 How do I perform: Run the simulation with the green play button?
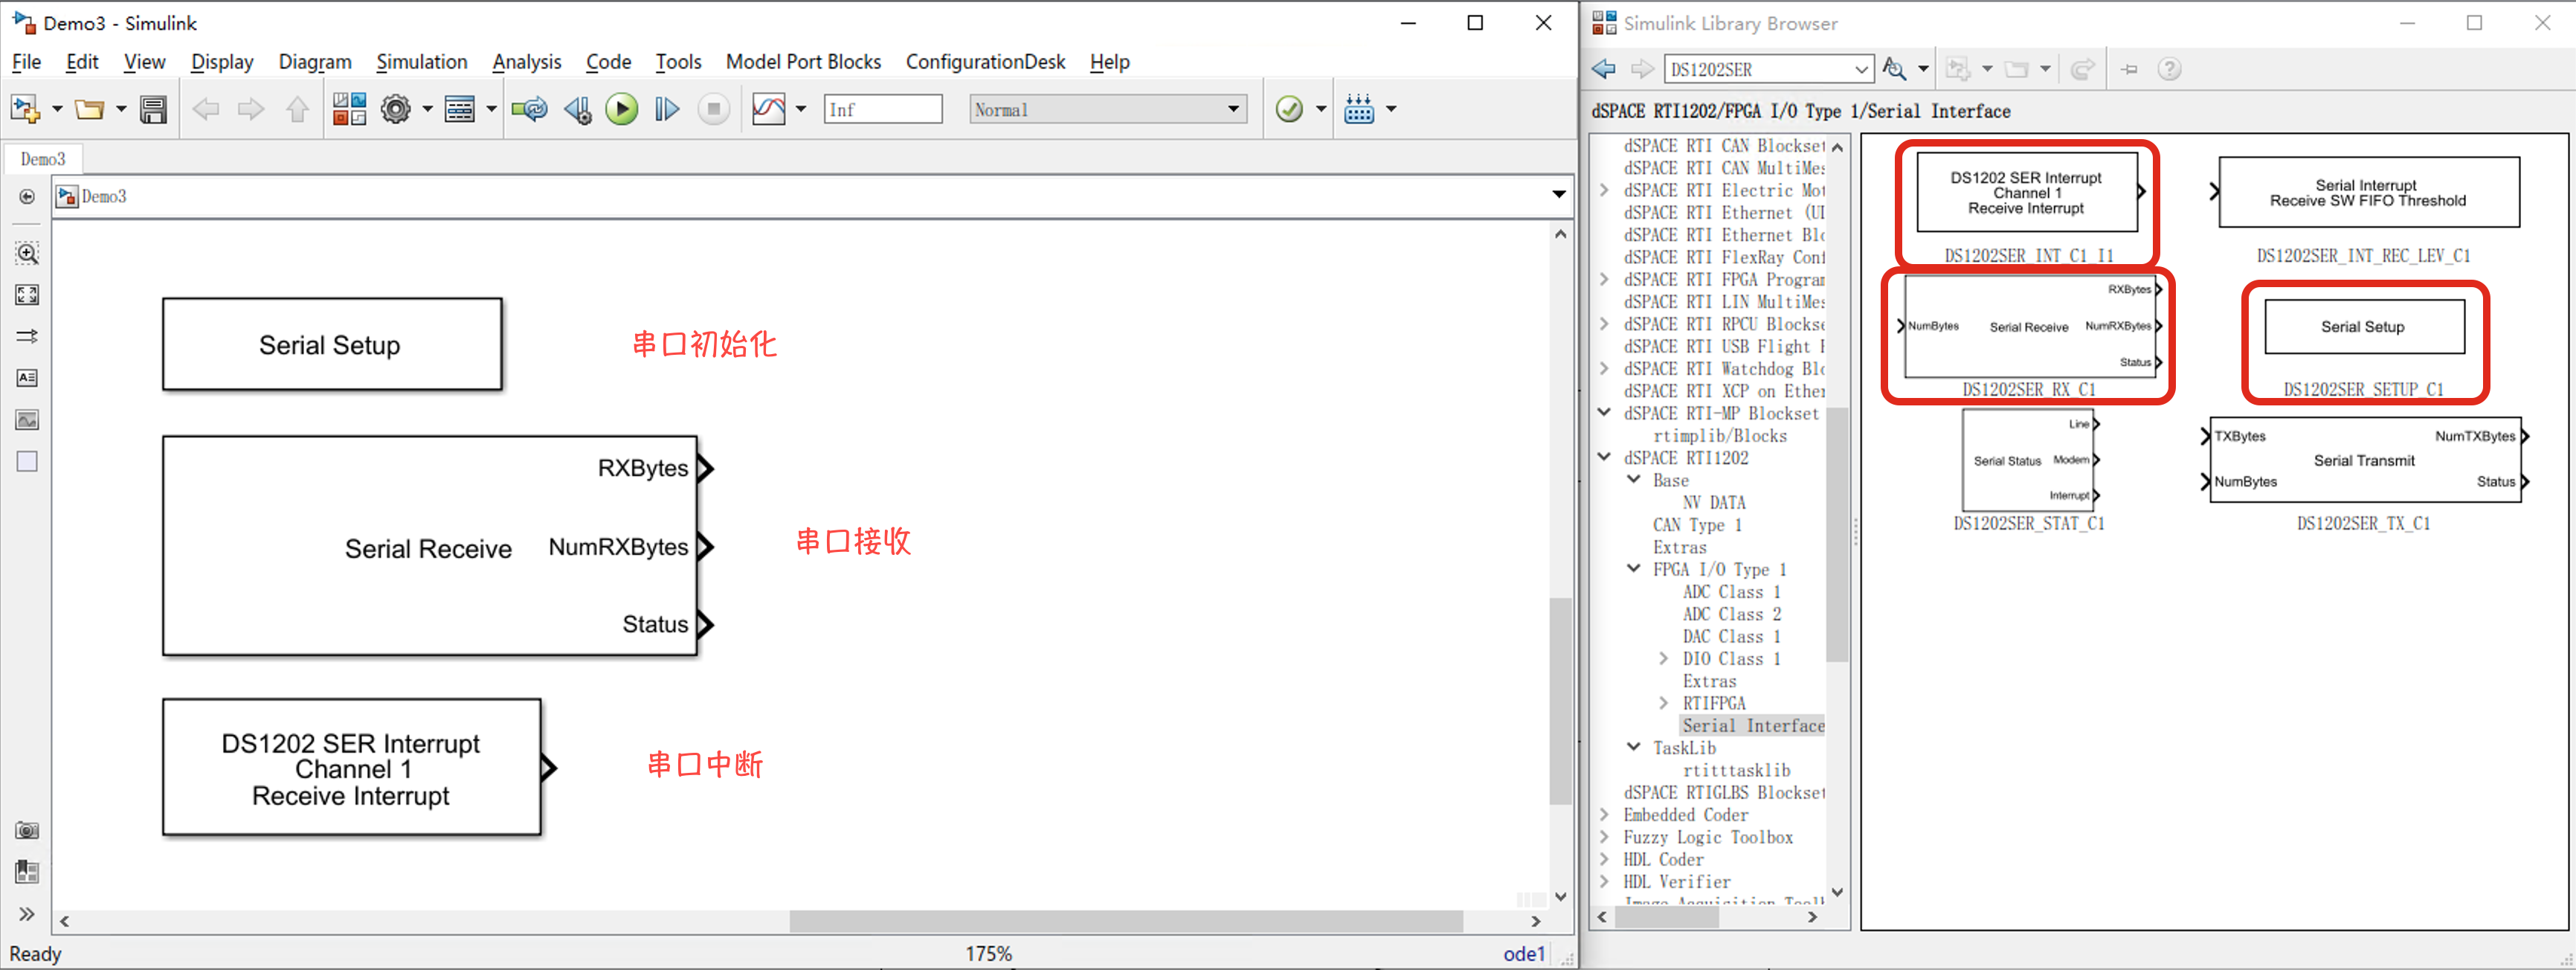pos(622,109)
